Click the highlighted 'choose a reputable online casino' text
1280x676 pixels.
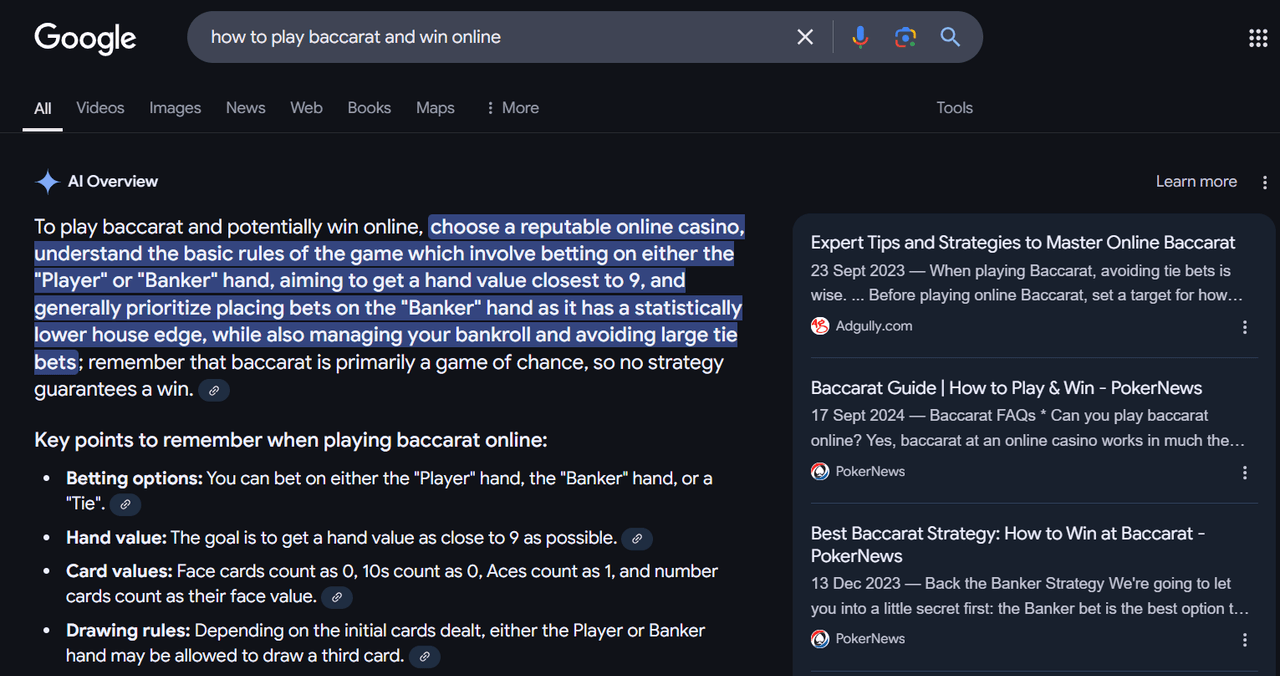[x=587, y=228]
